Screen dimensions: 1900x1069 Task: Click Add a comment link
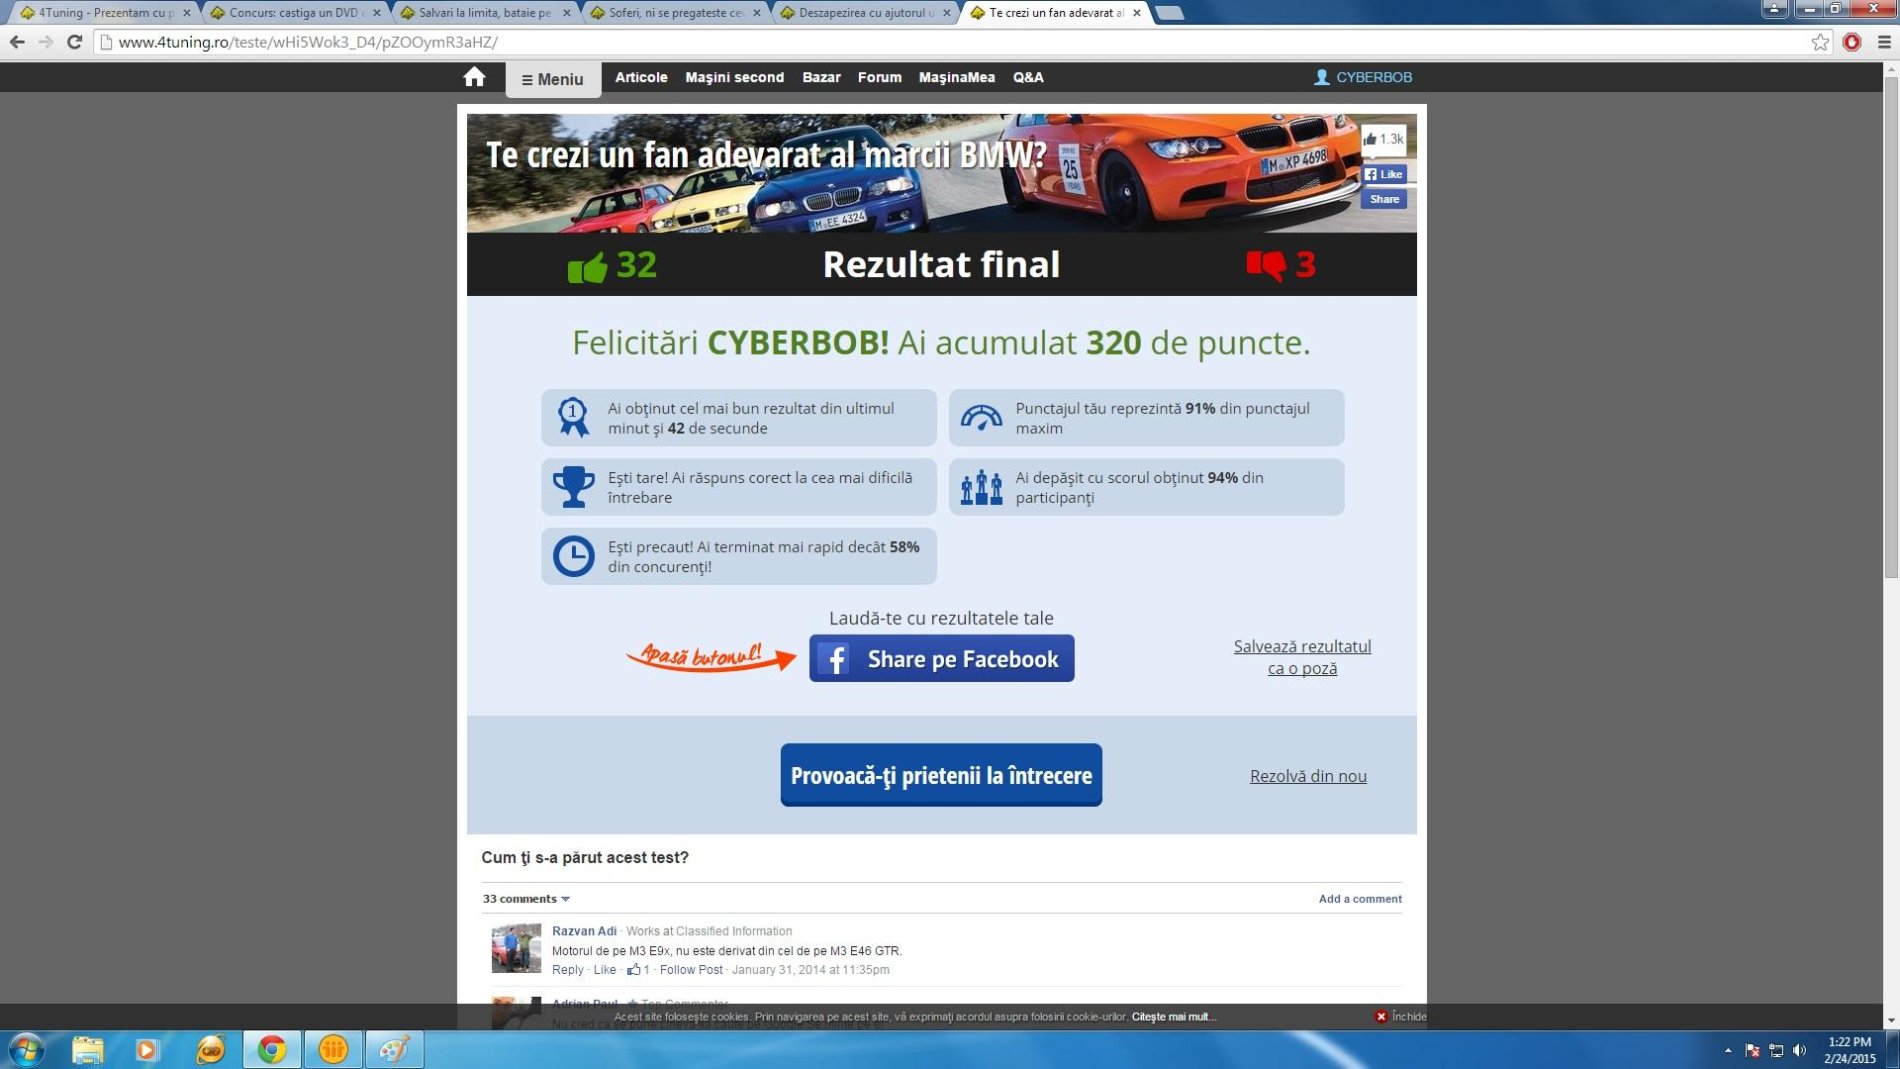pyautogui.click(x=1360, y=898)
